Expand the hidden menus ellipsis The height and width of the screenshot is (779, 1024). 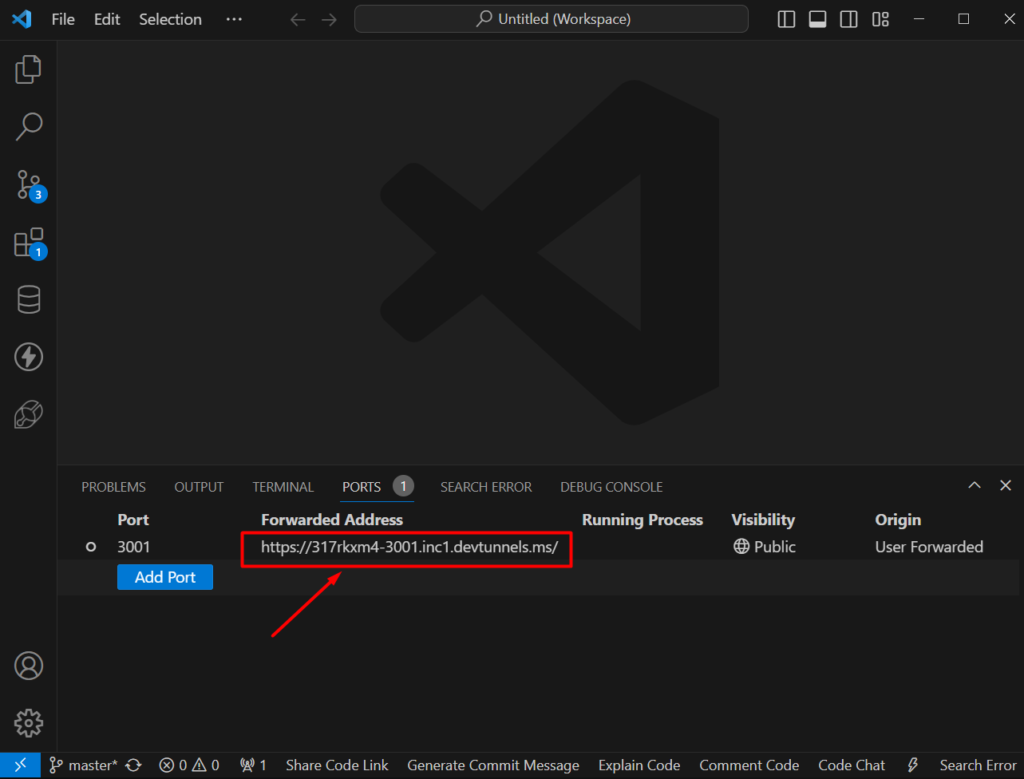pyautogui.click(x=234, y=19)
